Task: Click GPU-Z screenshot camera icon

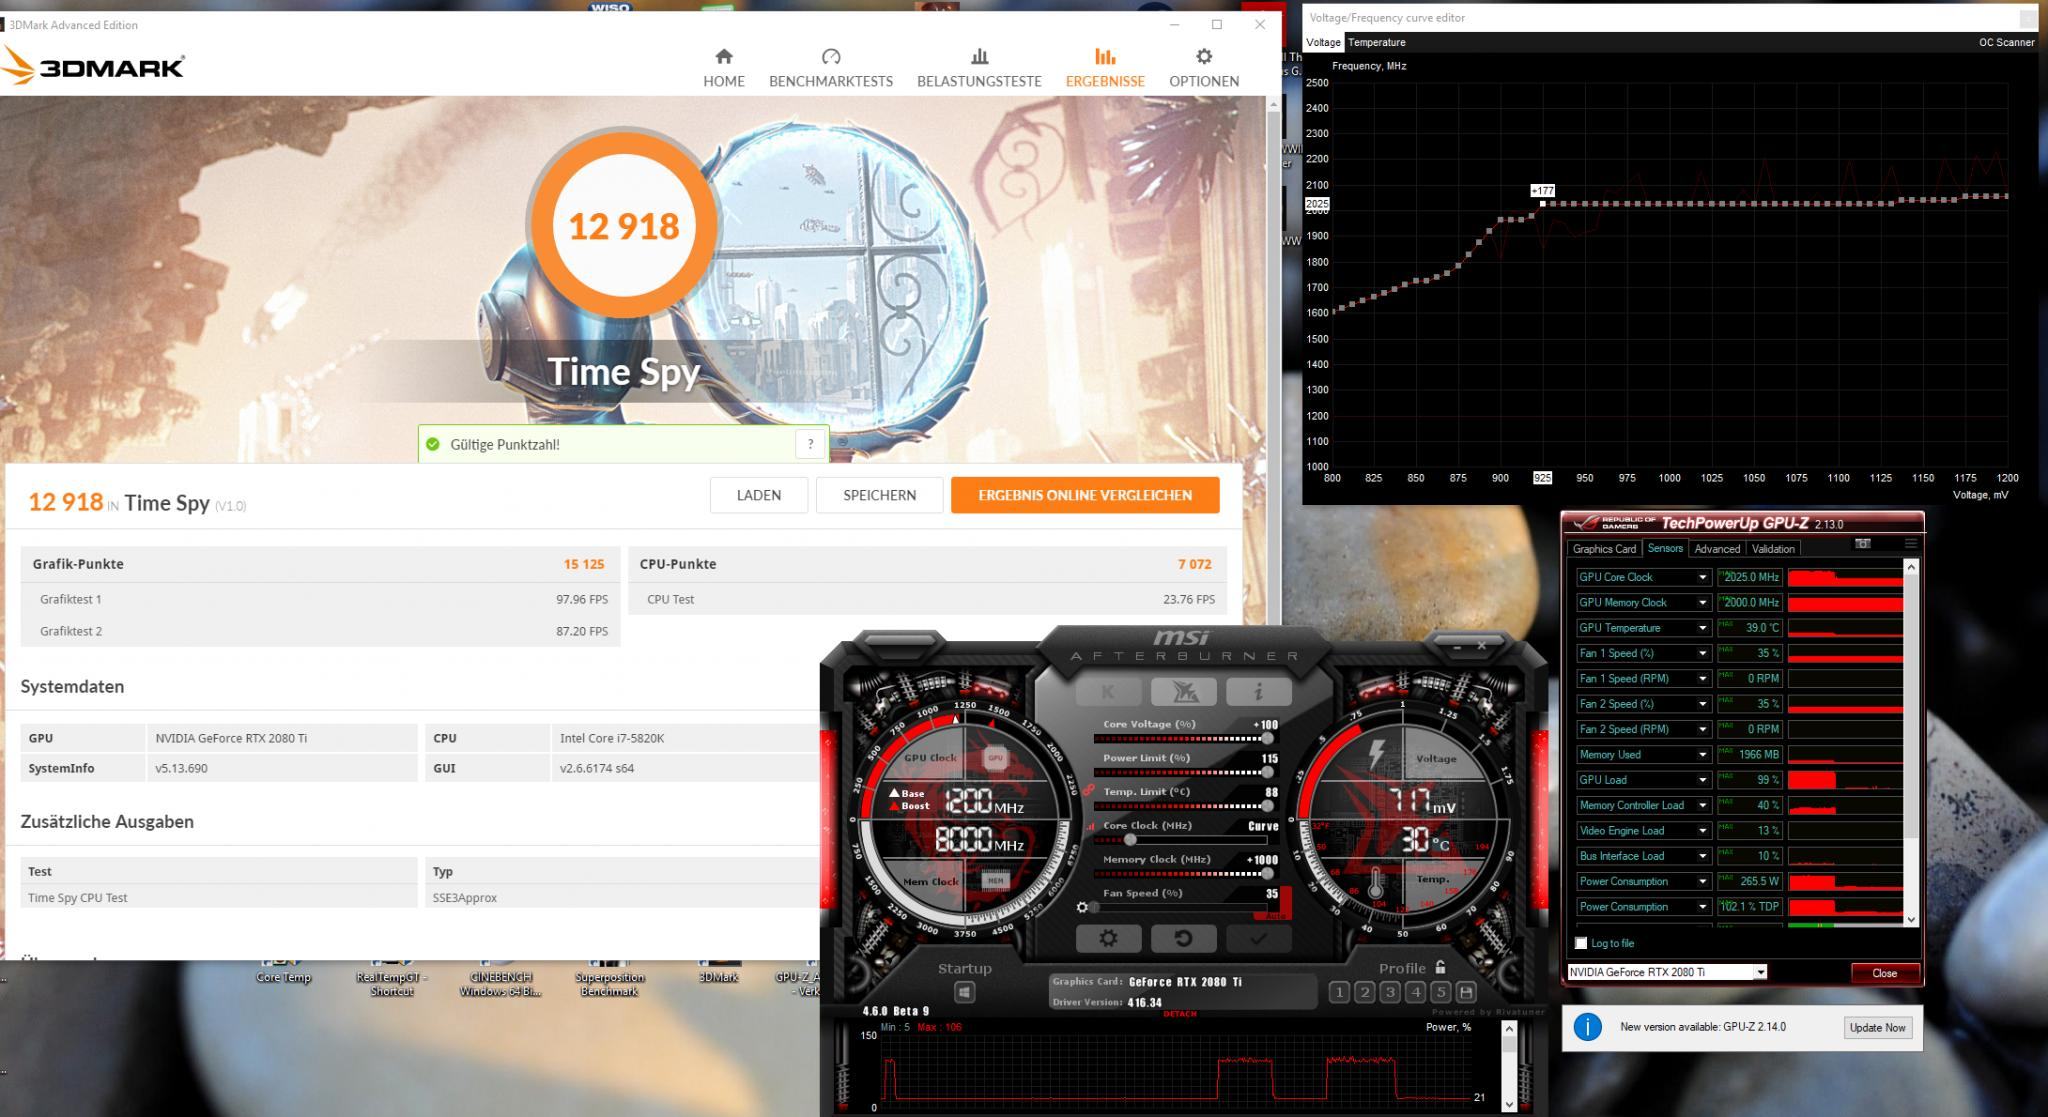Action: coord(1862,544)
